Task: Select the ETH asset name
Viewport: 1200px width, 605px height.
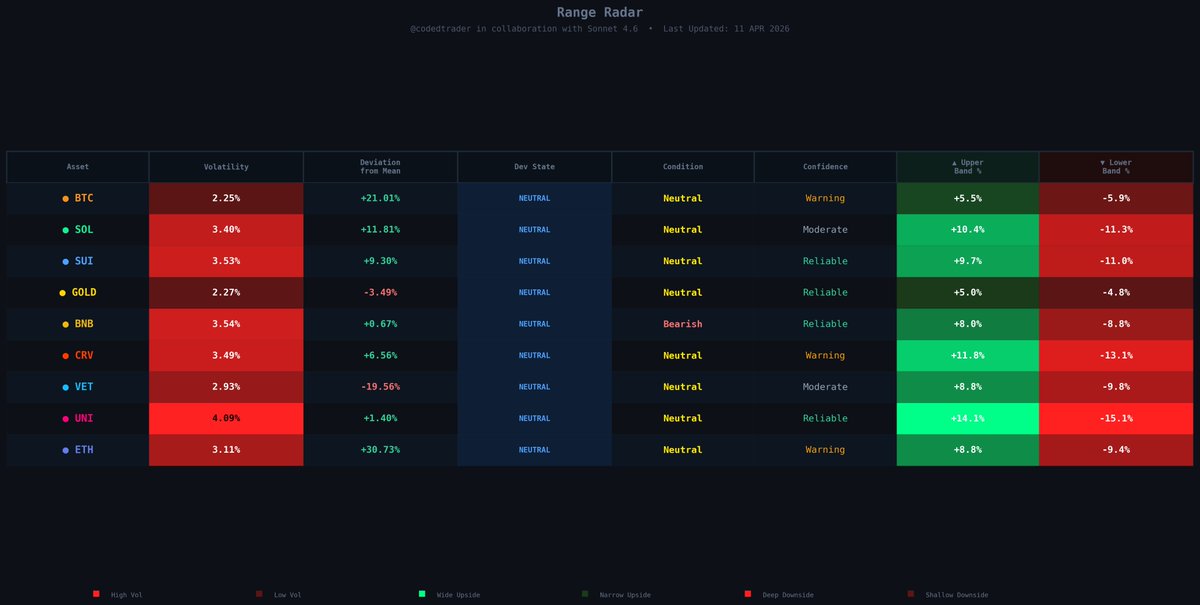Action: pyautogui.click(x=84, y=450)
